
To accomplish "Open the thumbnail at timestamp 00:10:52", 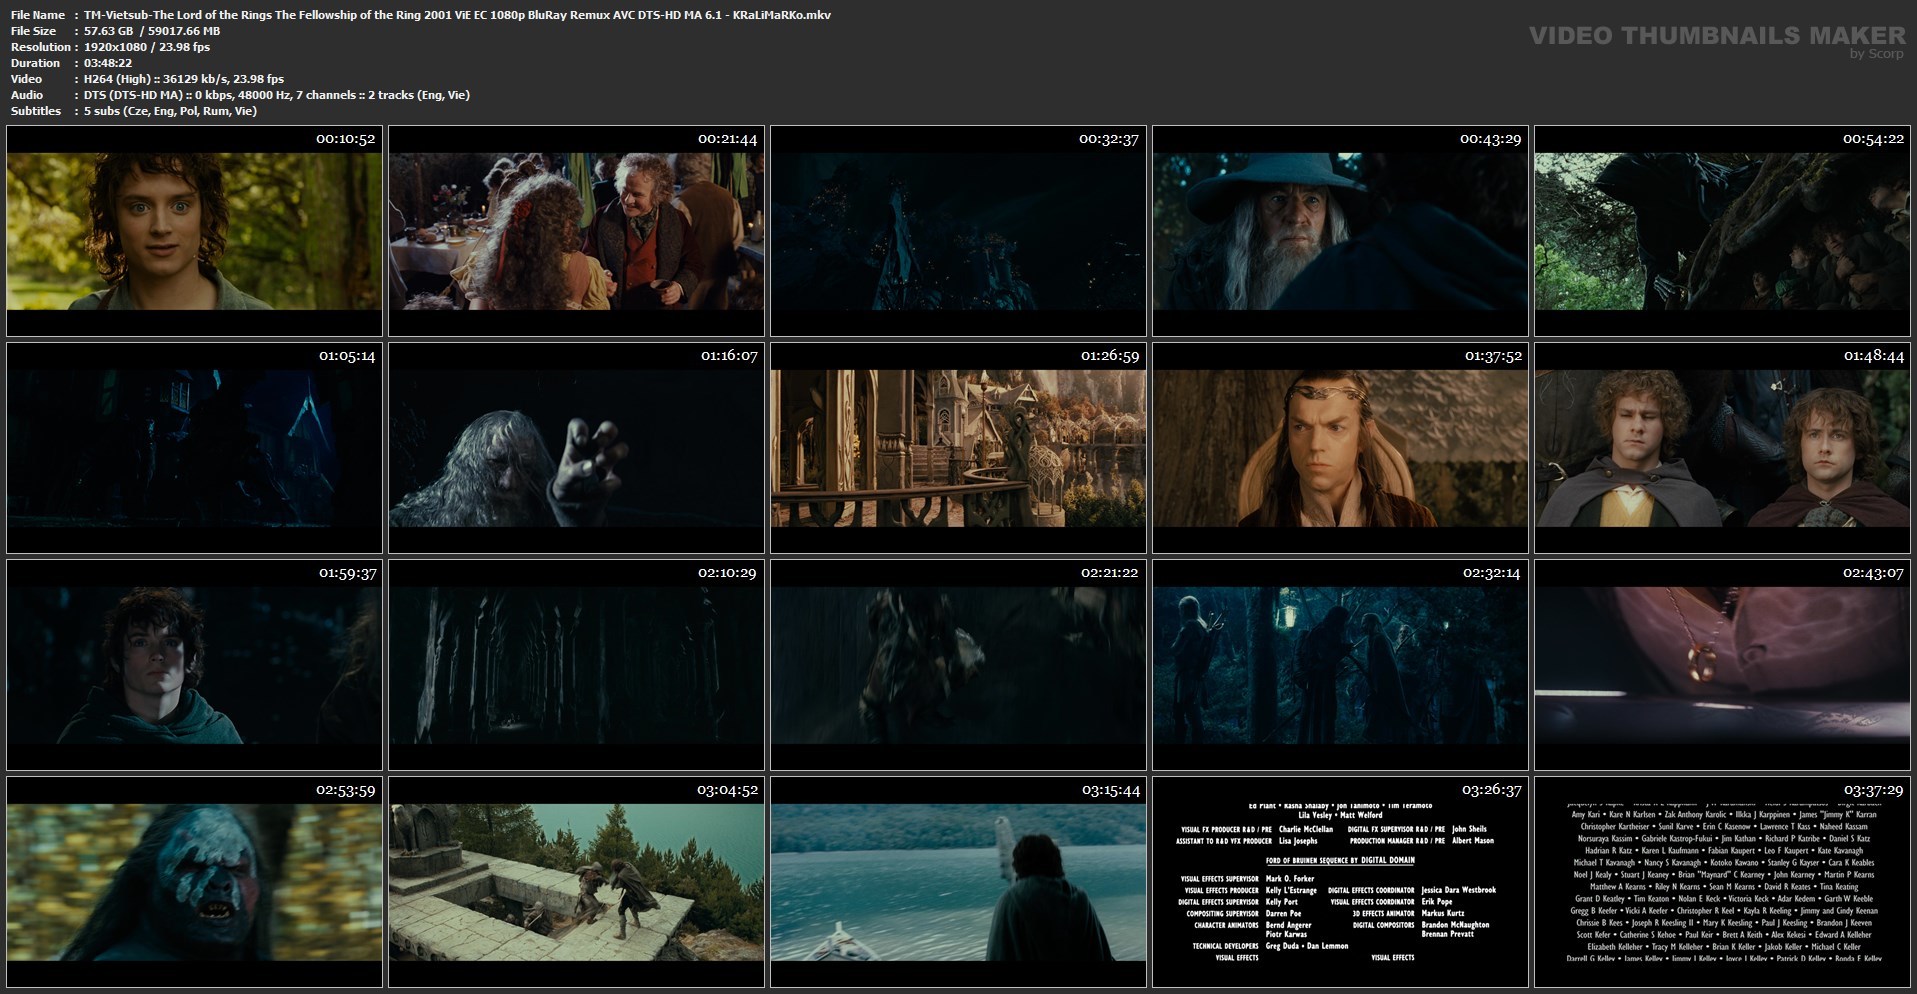I will click(194, 231).
